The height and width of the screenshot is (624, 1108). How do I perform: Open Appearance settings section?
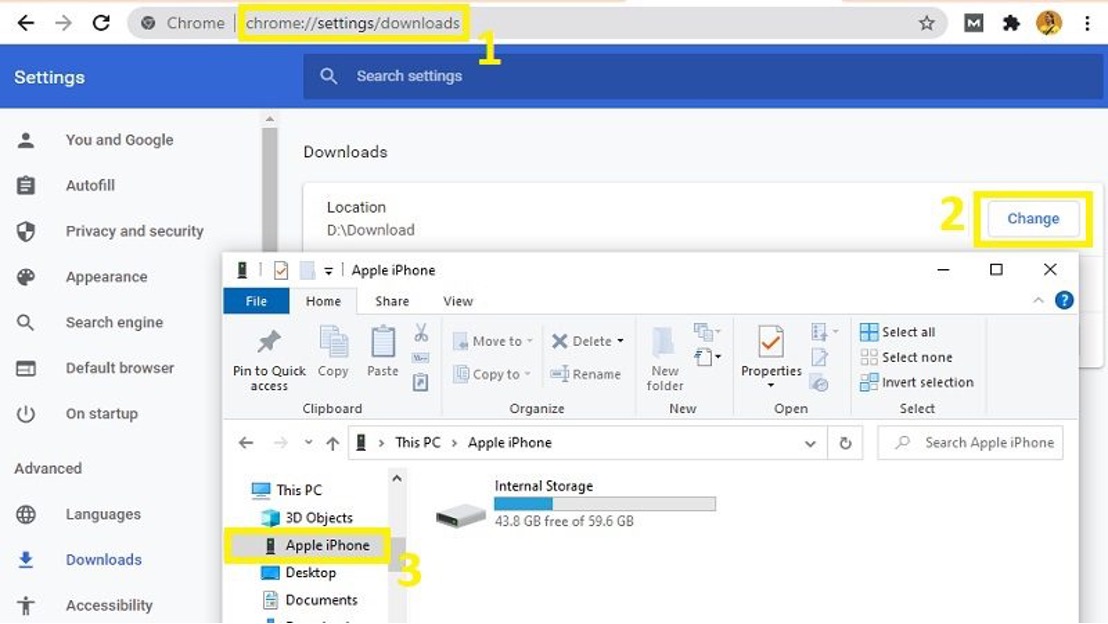(x=107, y=277)
